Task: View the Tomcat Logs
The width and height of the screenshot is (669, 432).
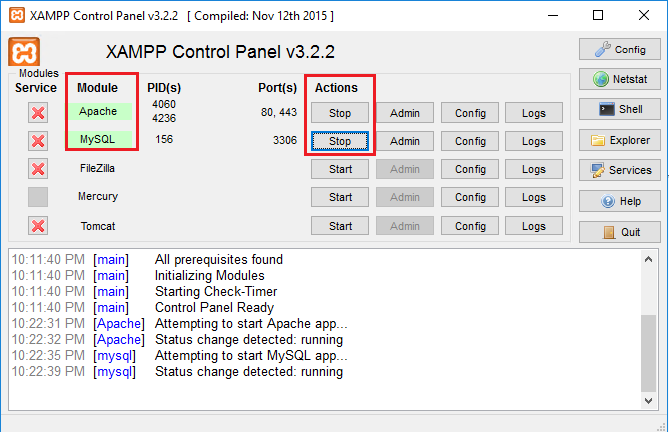Action: (x=534, y=226)
